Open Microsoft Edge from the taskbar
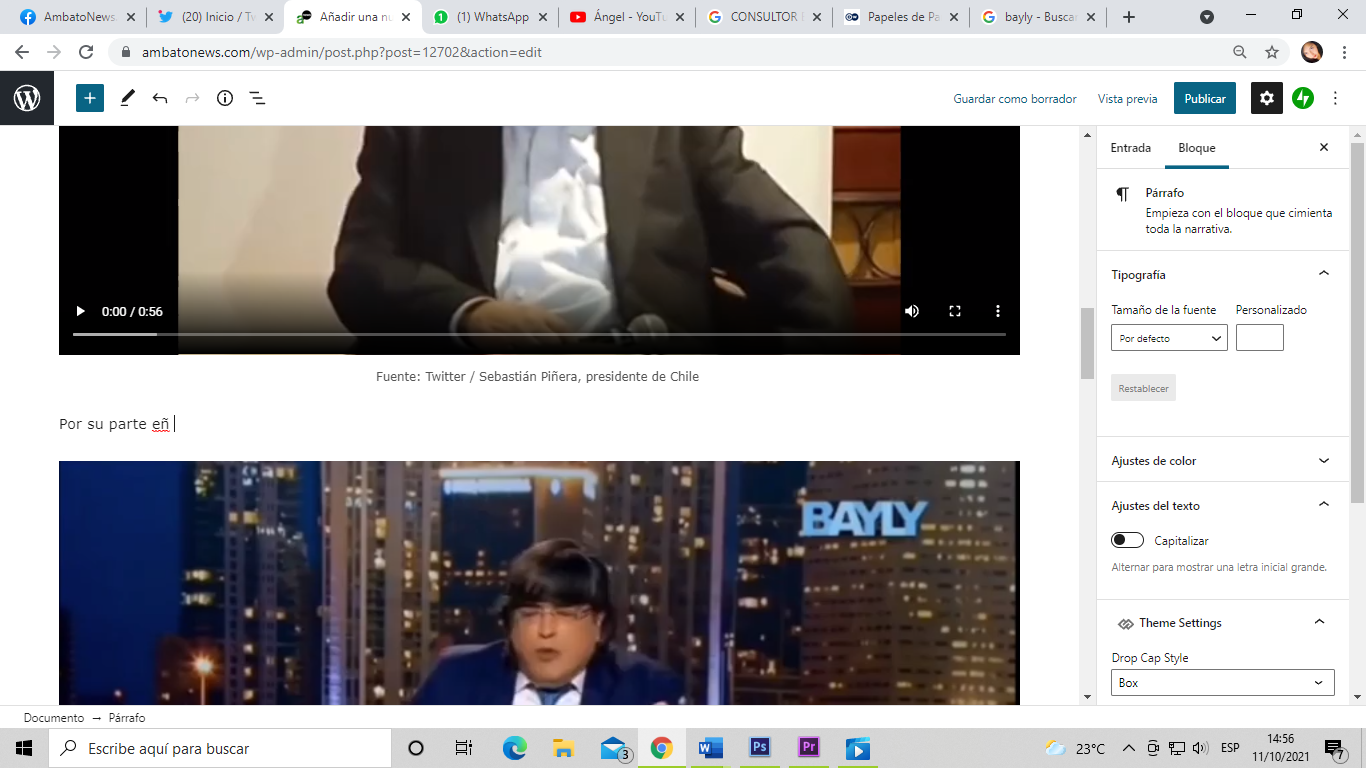The height and width of the screenshot is (768, 1366). point(514,748)
